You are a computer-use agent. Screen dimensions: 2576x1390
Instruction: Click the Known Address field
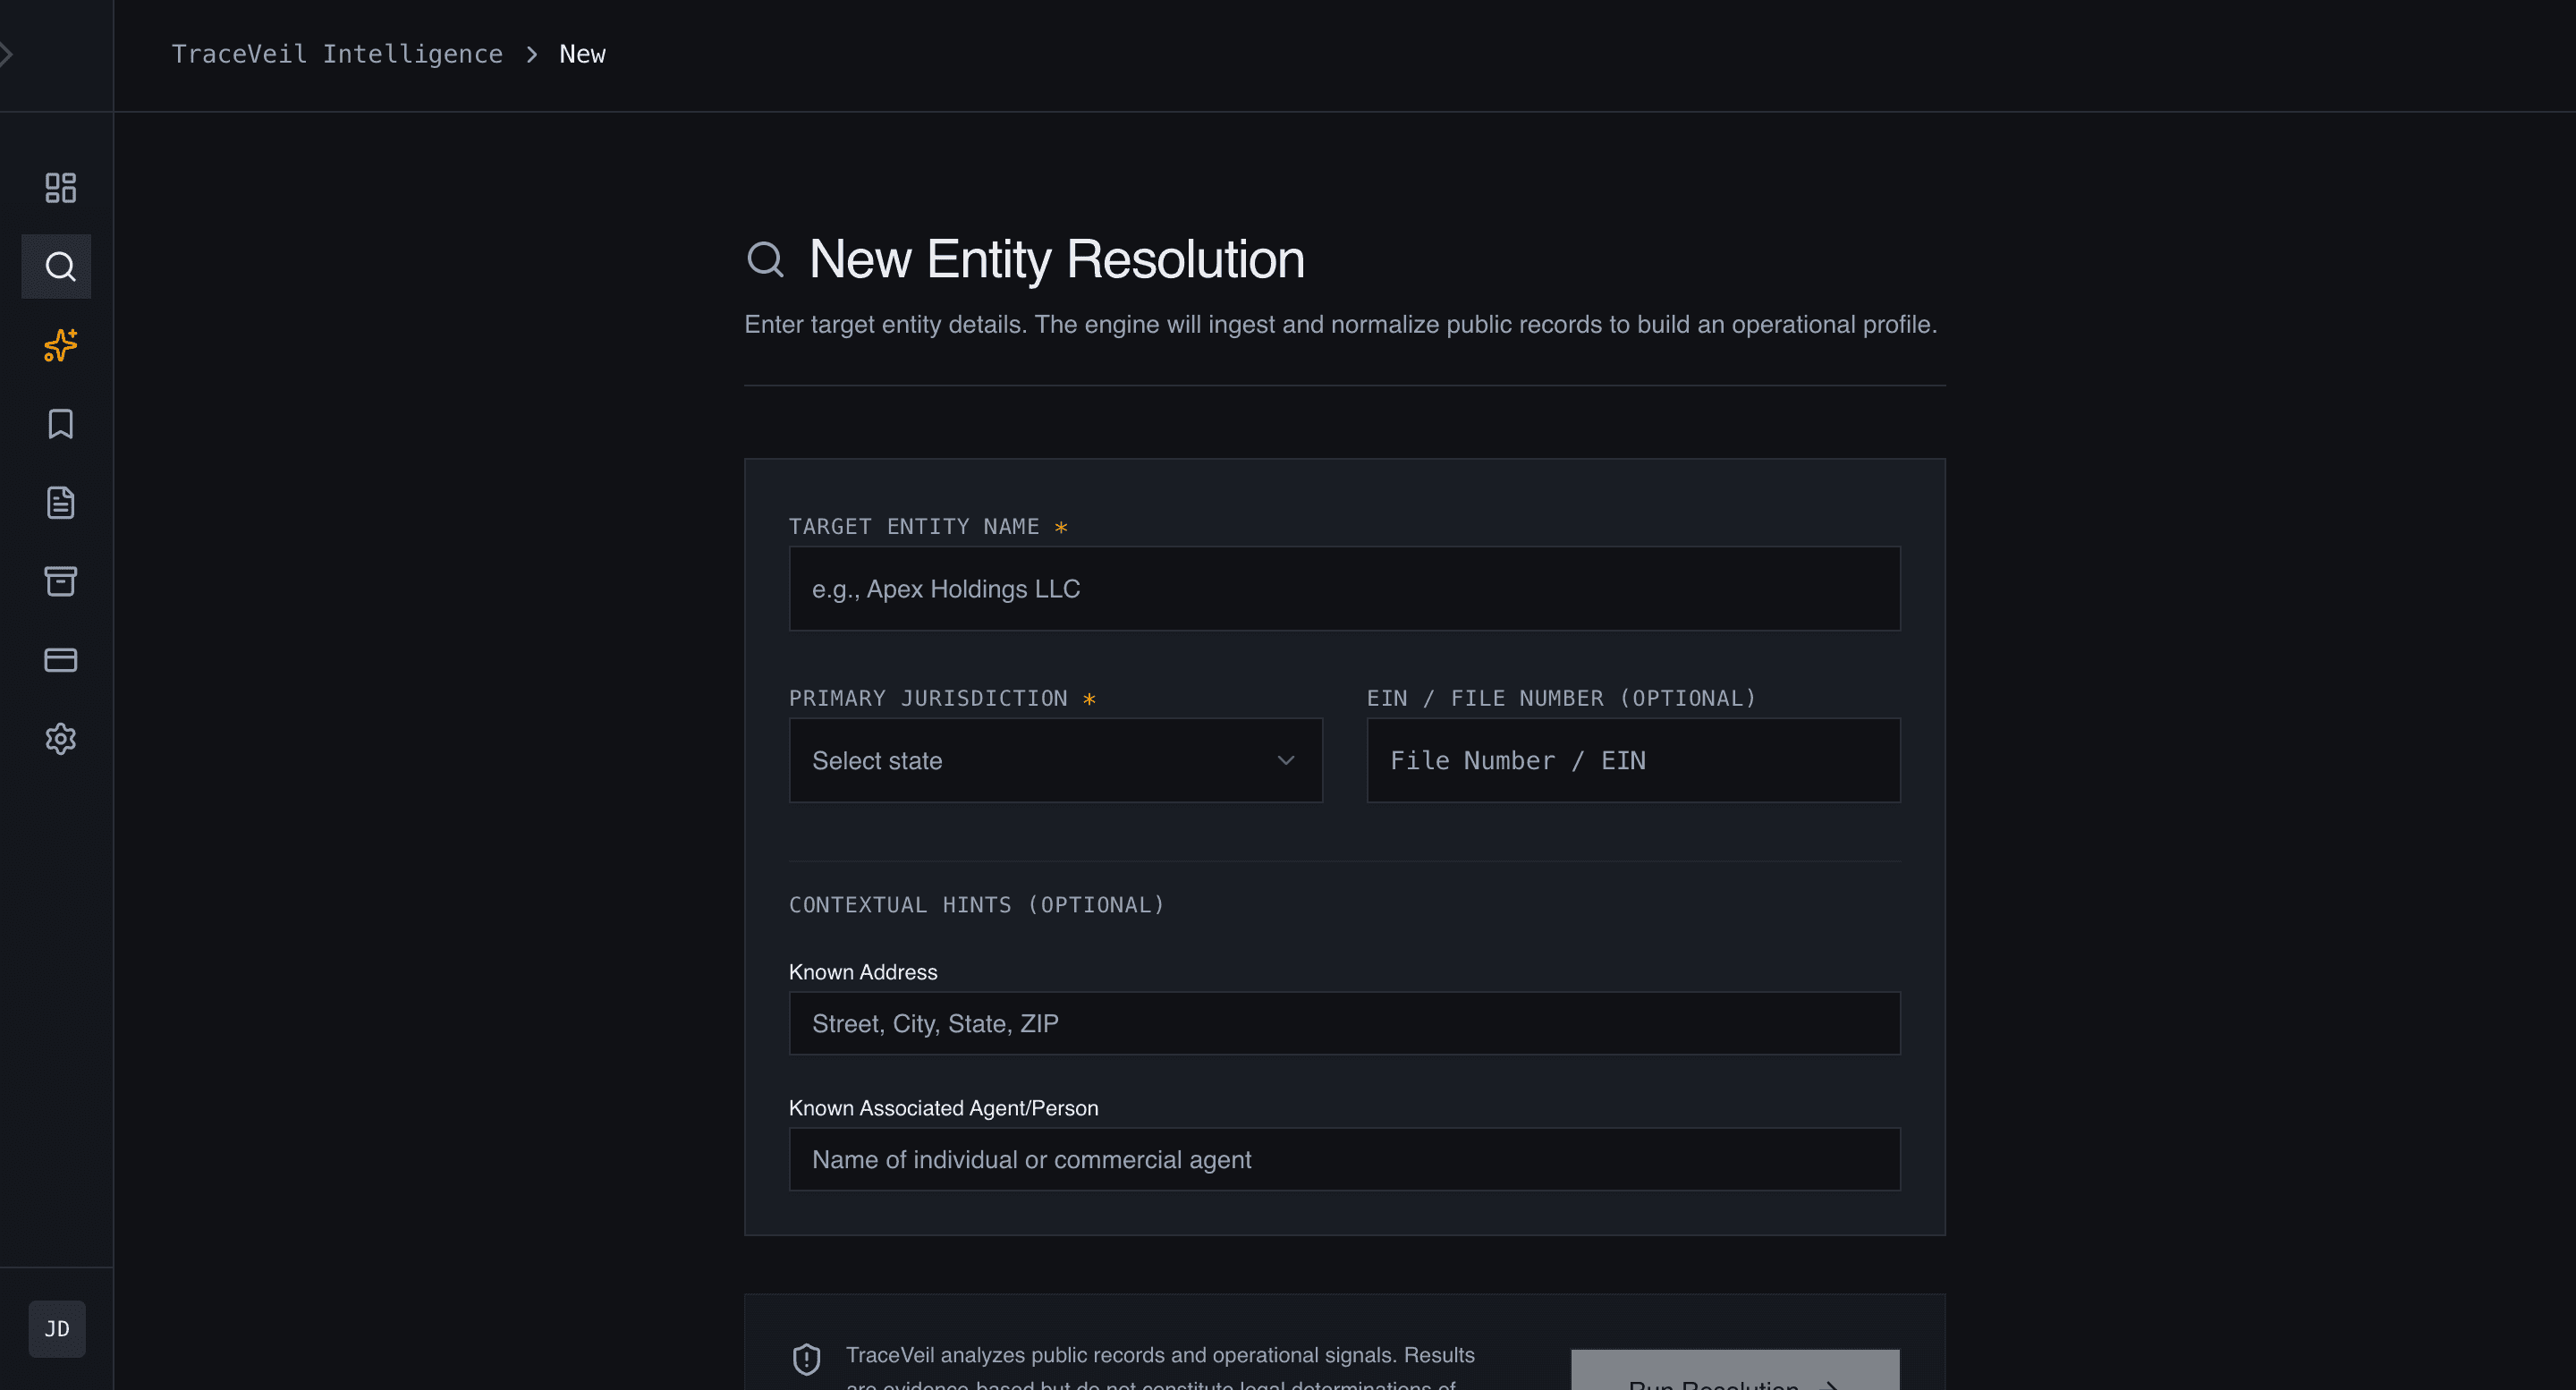[1344, 1023]
